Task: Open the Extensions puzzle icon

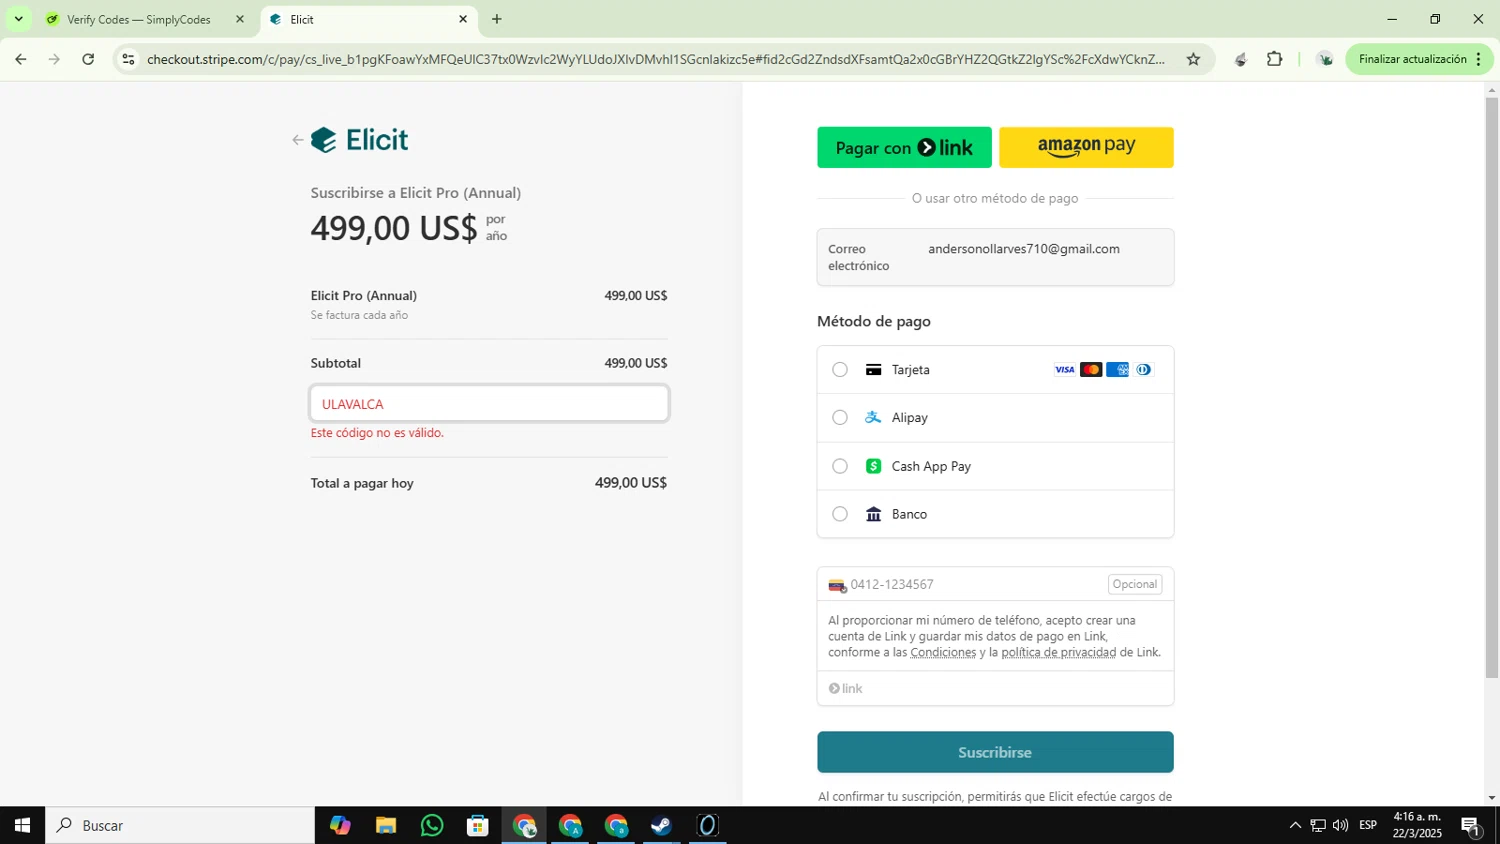Action: click(1274, 59)
